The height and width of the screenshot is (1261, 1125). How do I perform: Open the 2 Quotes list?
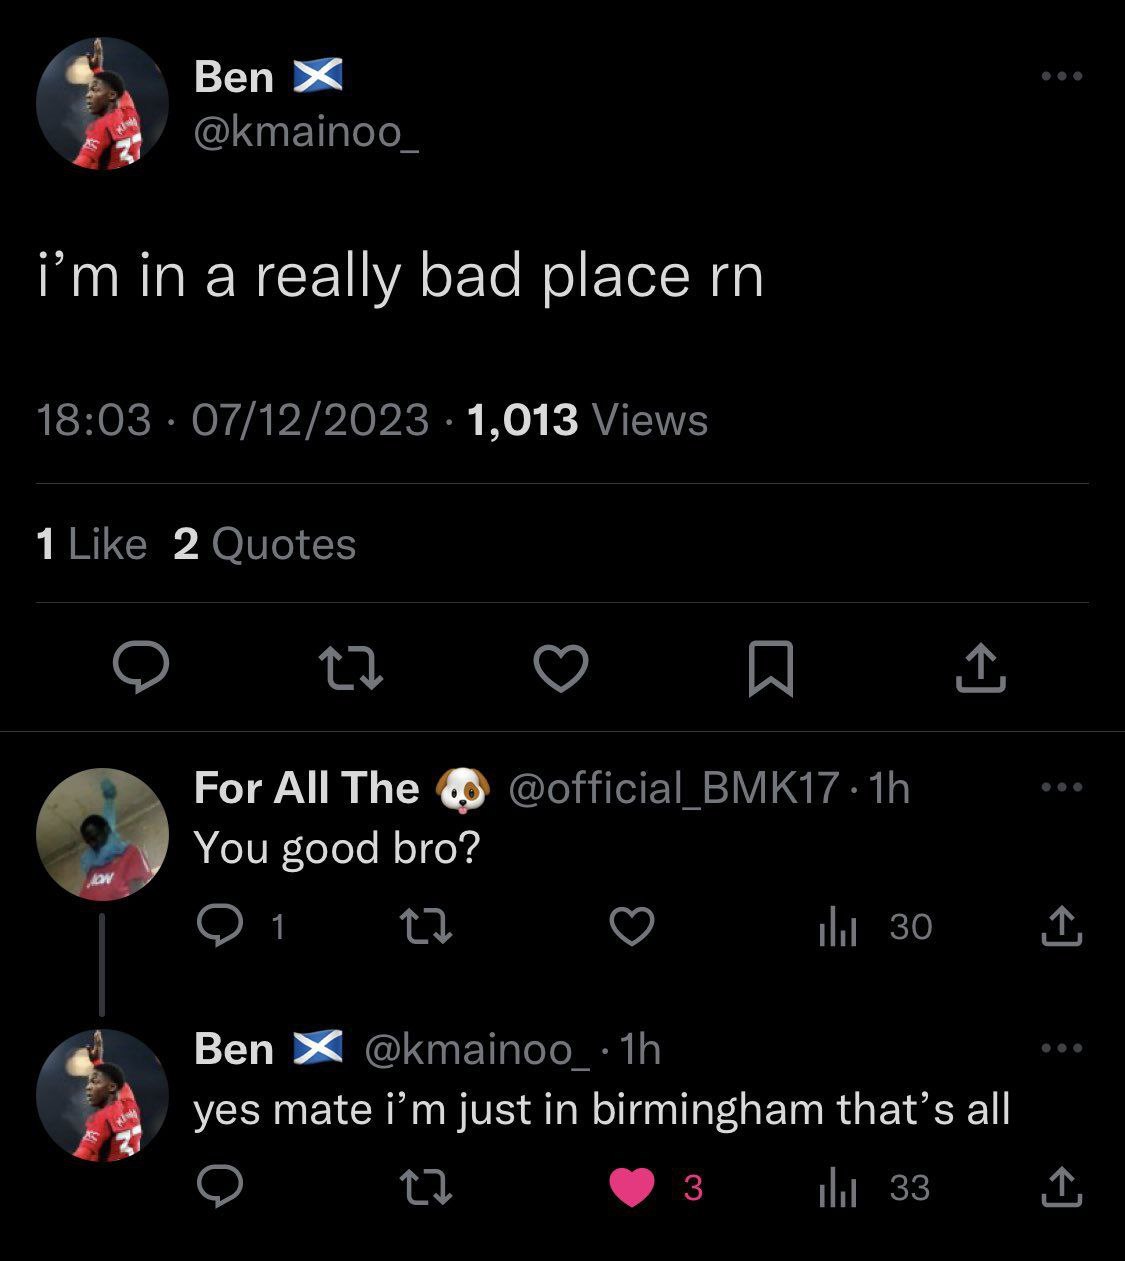[265, 544]
